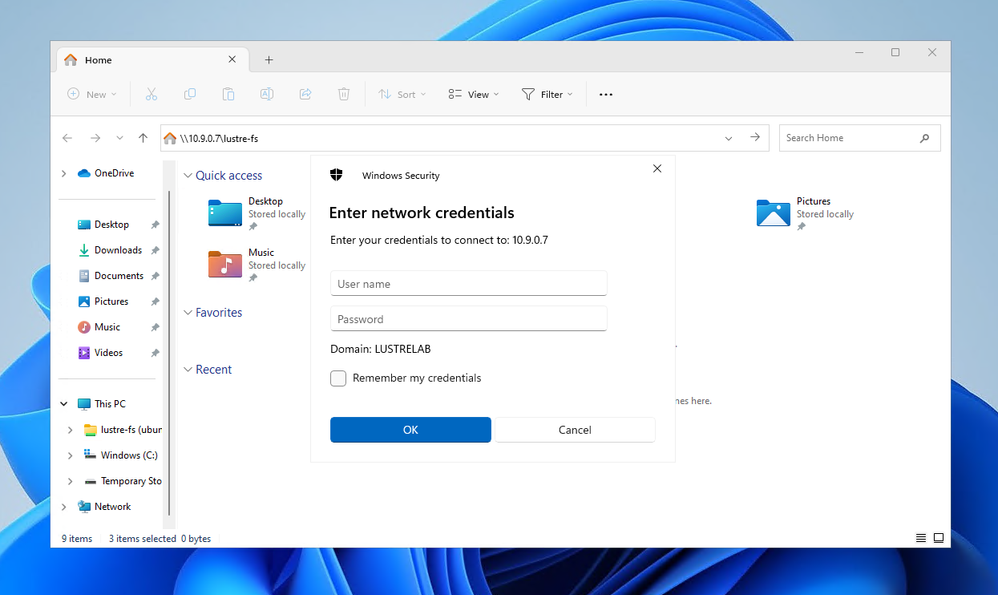
Task: Select OneDrive in the navigation pane
Action: (106, 173)
